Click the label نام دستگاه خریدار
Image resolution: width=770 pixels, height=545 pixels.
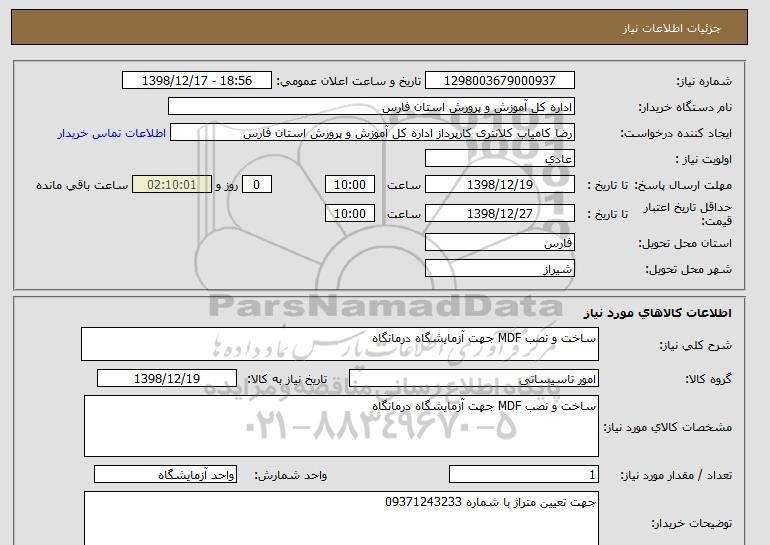pyautogui.click(x=685, y=107)
